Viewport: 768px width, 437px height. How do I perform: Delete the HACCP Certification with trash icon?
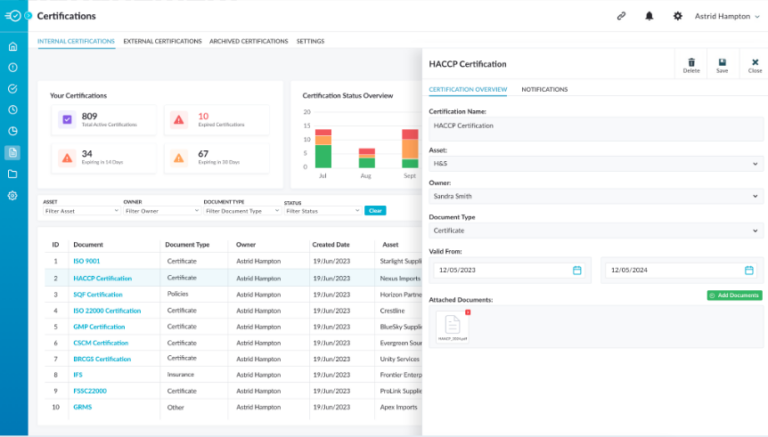tap(691, 64)
